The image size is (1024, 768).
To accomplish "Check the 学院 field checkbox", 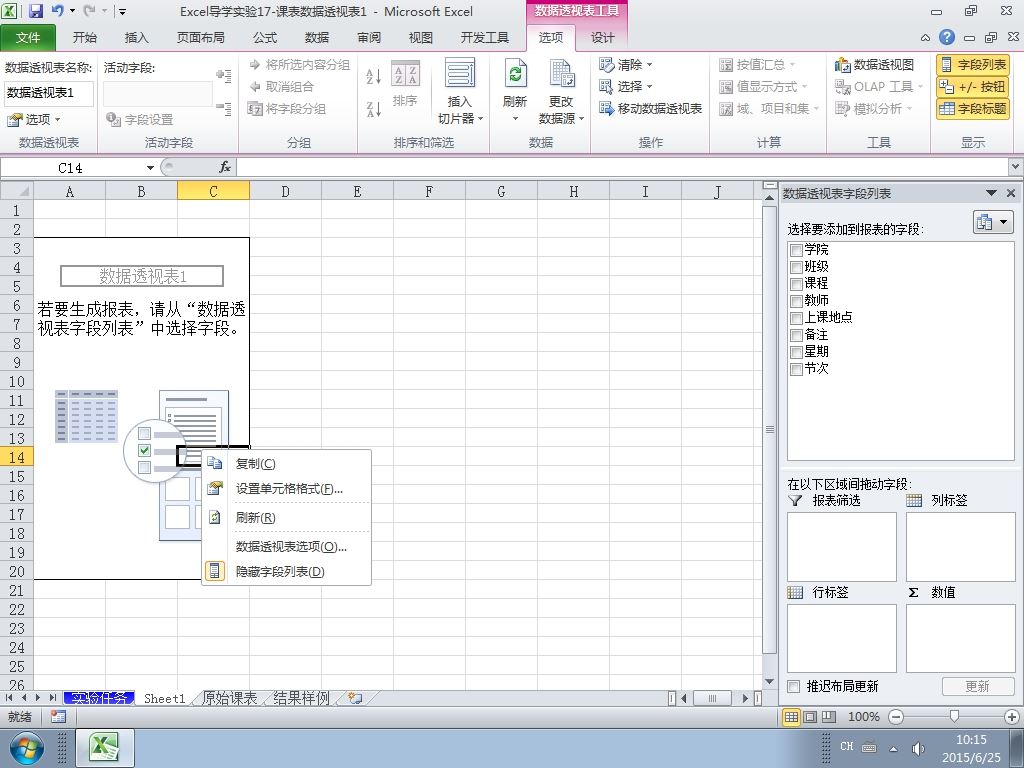I will [x=796, y=249].
